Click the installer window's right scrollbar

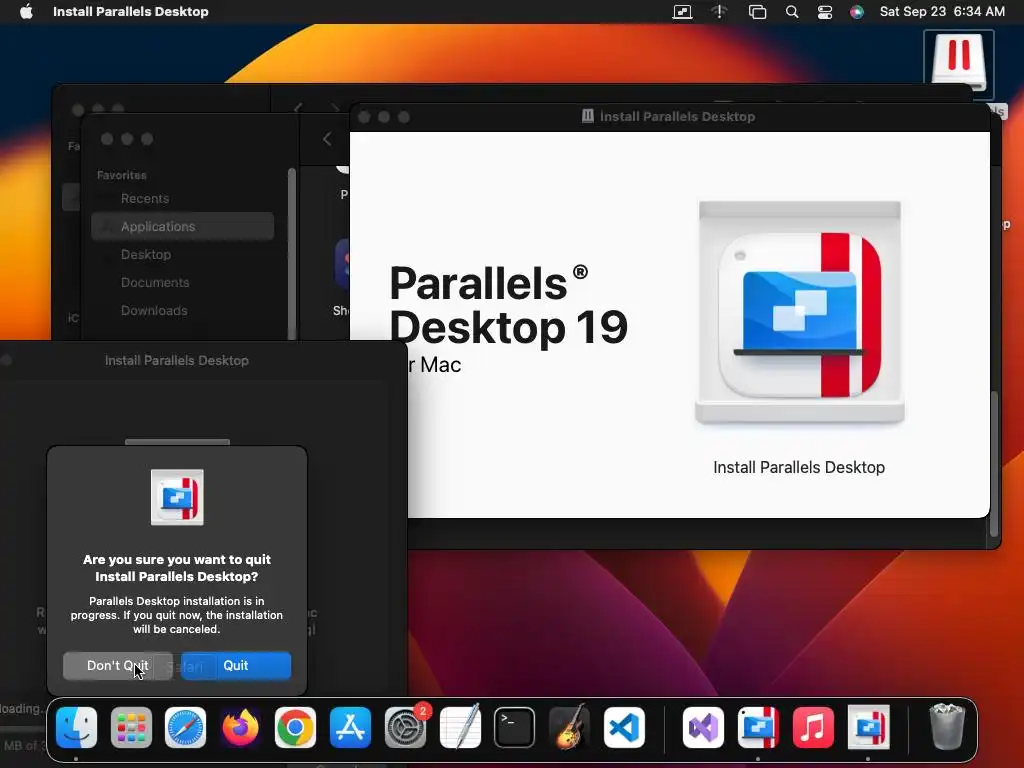tap(994, 462)
